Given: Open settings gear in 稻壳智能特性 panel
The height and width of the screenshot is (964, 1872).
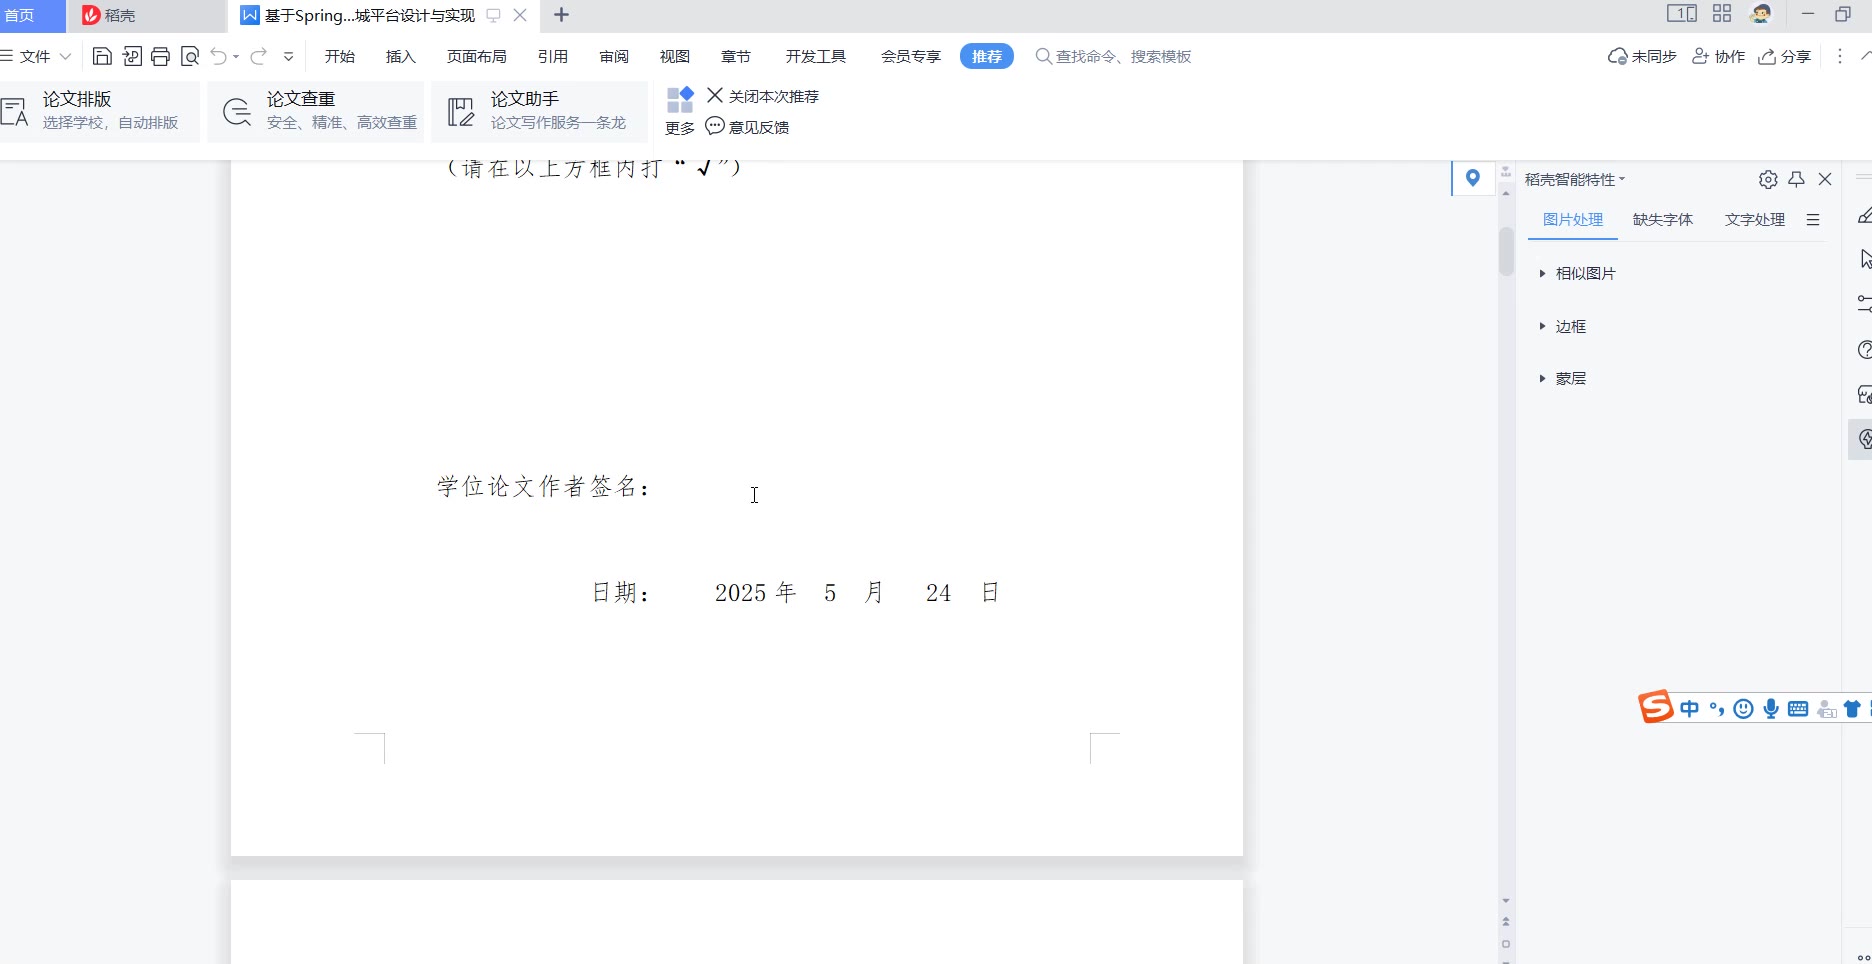Looking at the screenshot, I should click(x=1768, y=179).
